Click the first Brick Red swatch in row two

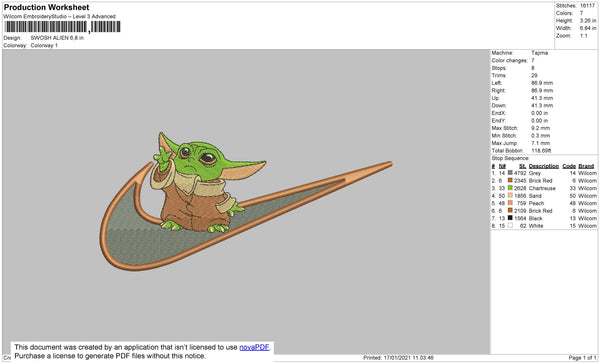tap(510, 180)
